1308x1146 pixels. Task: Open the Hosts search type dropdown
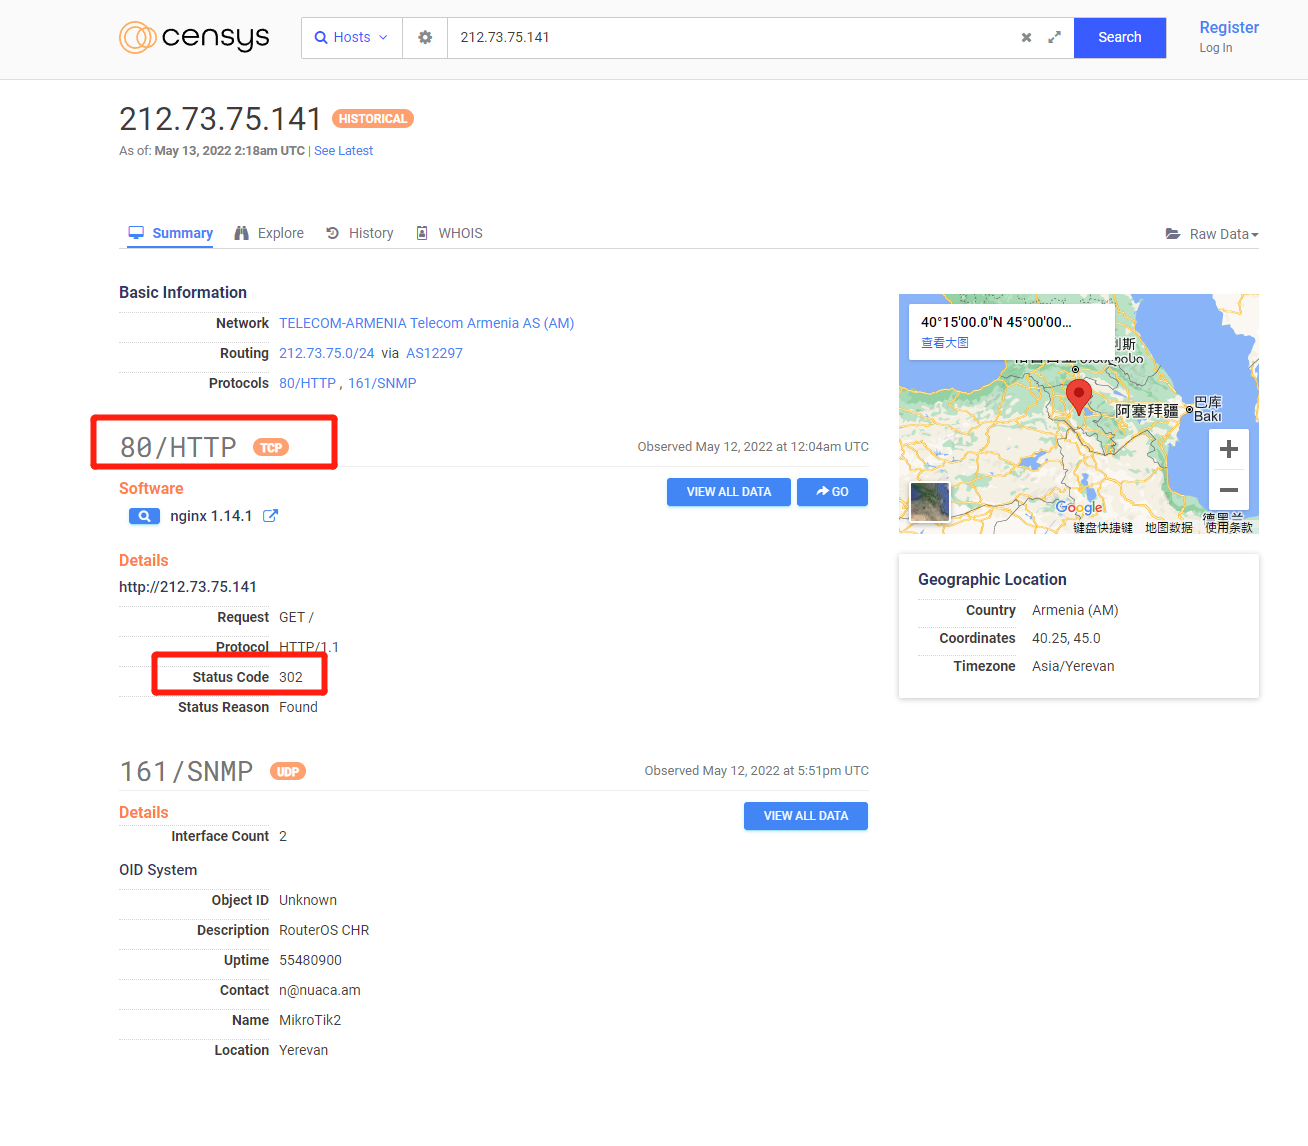click(352, 37)
